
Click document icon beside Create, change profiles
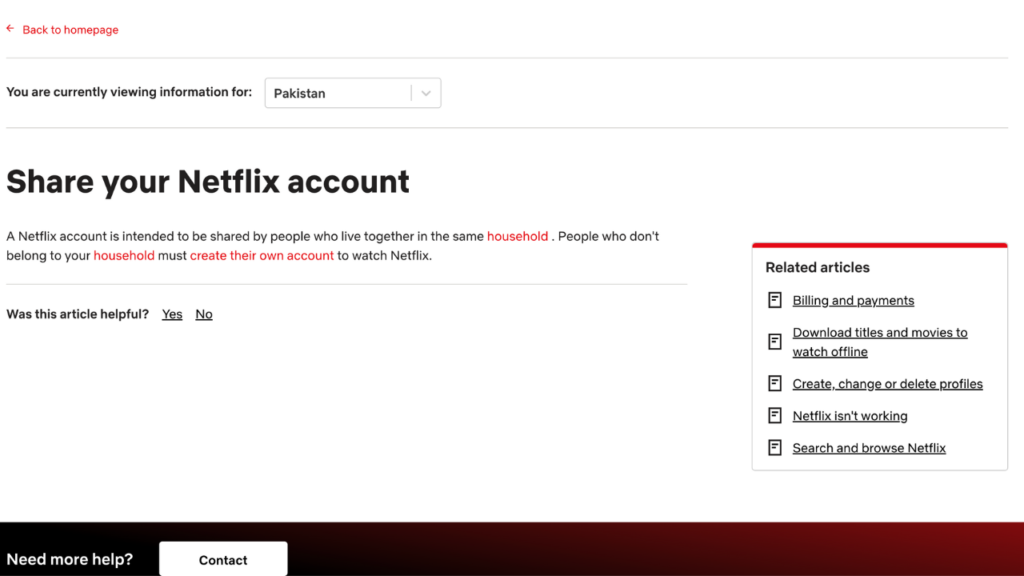(x=775, y=383)
